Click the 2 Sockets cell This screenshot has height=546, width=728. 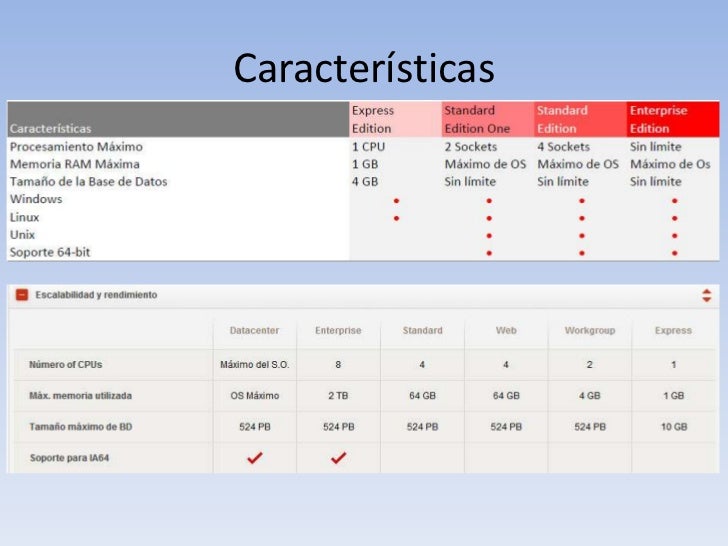click(x=471, y=147)
